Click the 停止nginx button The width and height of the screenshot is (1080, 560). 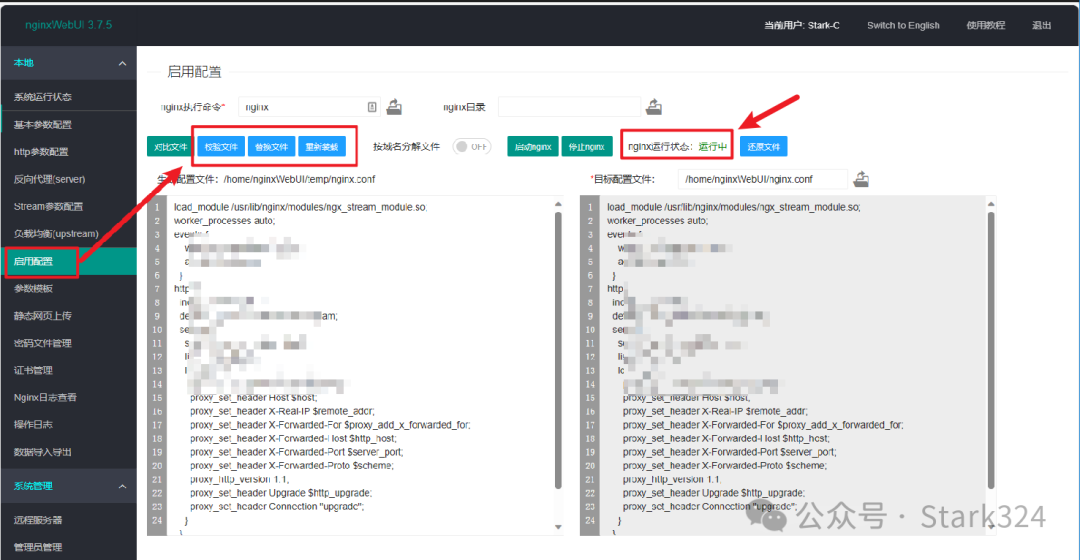tap(587, 147)
